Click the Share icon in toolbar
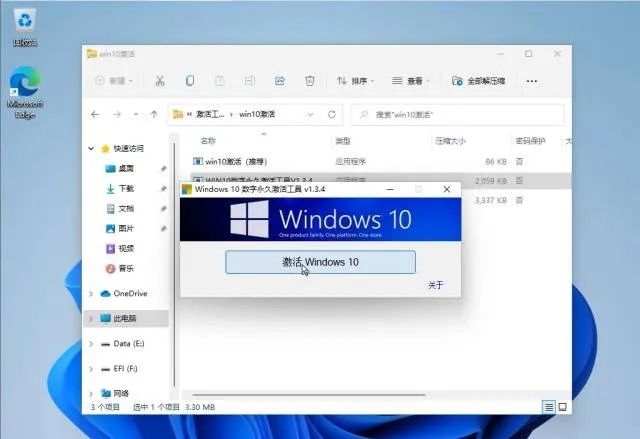Screen dimensions: 640x439 tap(280, 81)
